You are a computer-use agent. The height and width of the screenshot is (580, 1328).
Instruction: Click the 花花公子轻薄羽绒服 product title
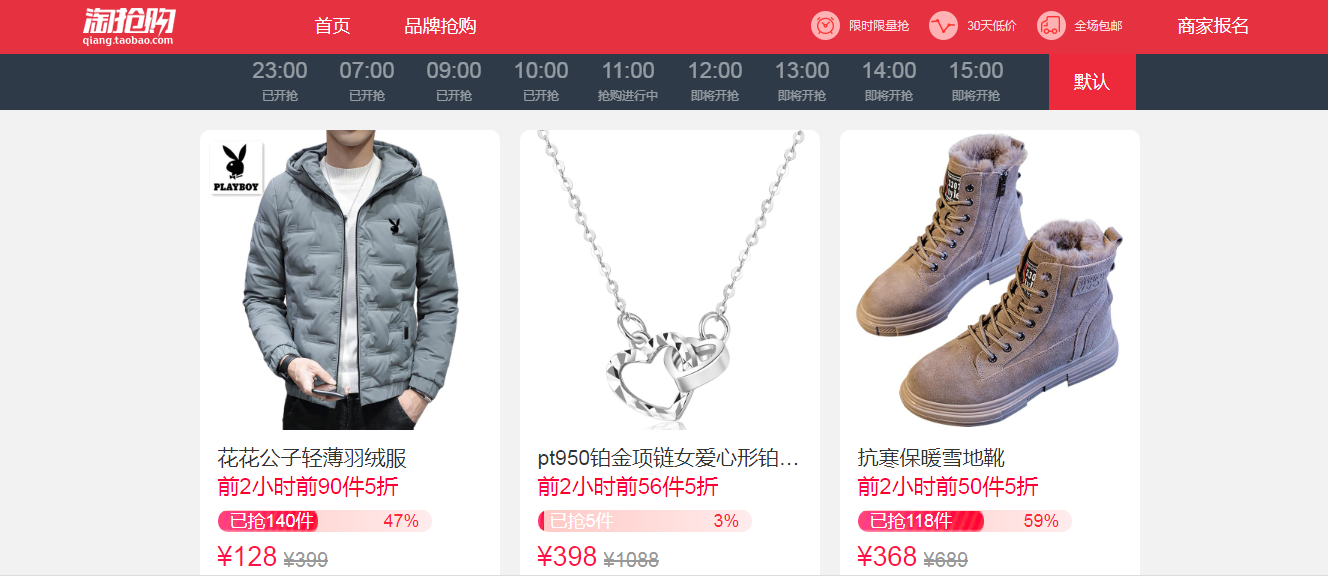pyautogui.click(x=312, y=459)
